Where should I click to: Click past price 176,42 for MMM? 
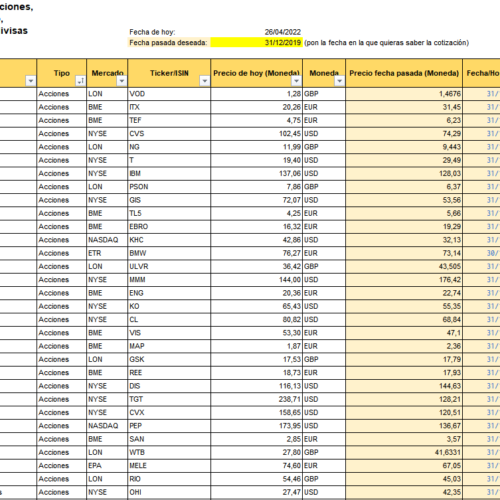[404, 280]
